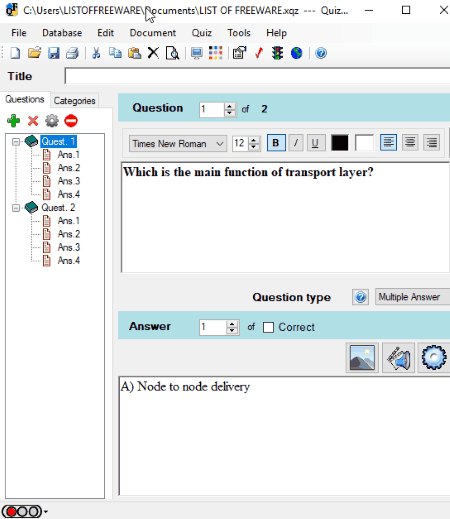Toggle Italic formatting button
The height and width of the screenshot is (519, 450).
point(296,143)
